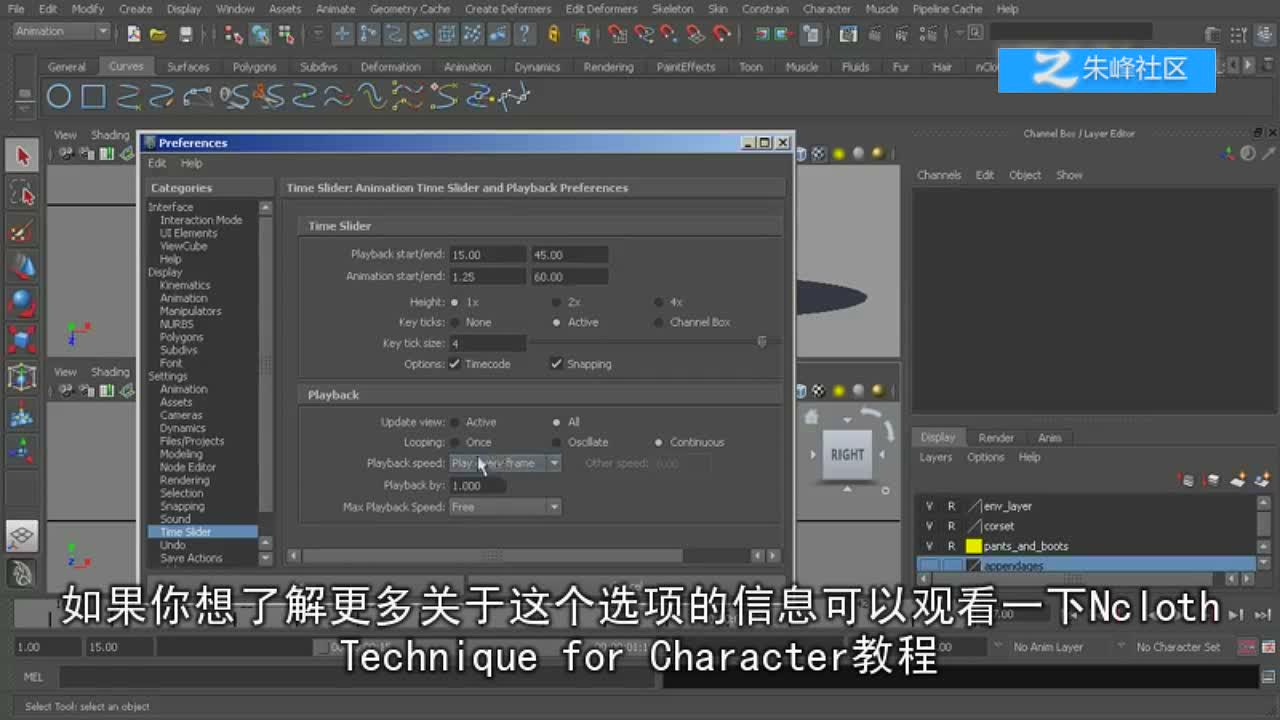Open the Skeleton menu

click(x=672, y=9)
